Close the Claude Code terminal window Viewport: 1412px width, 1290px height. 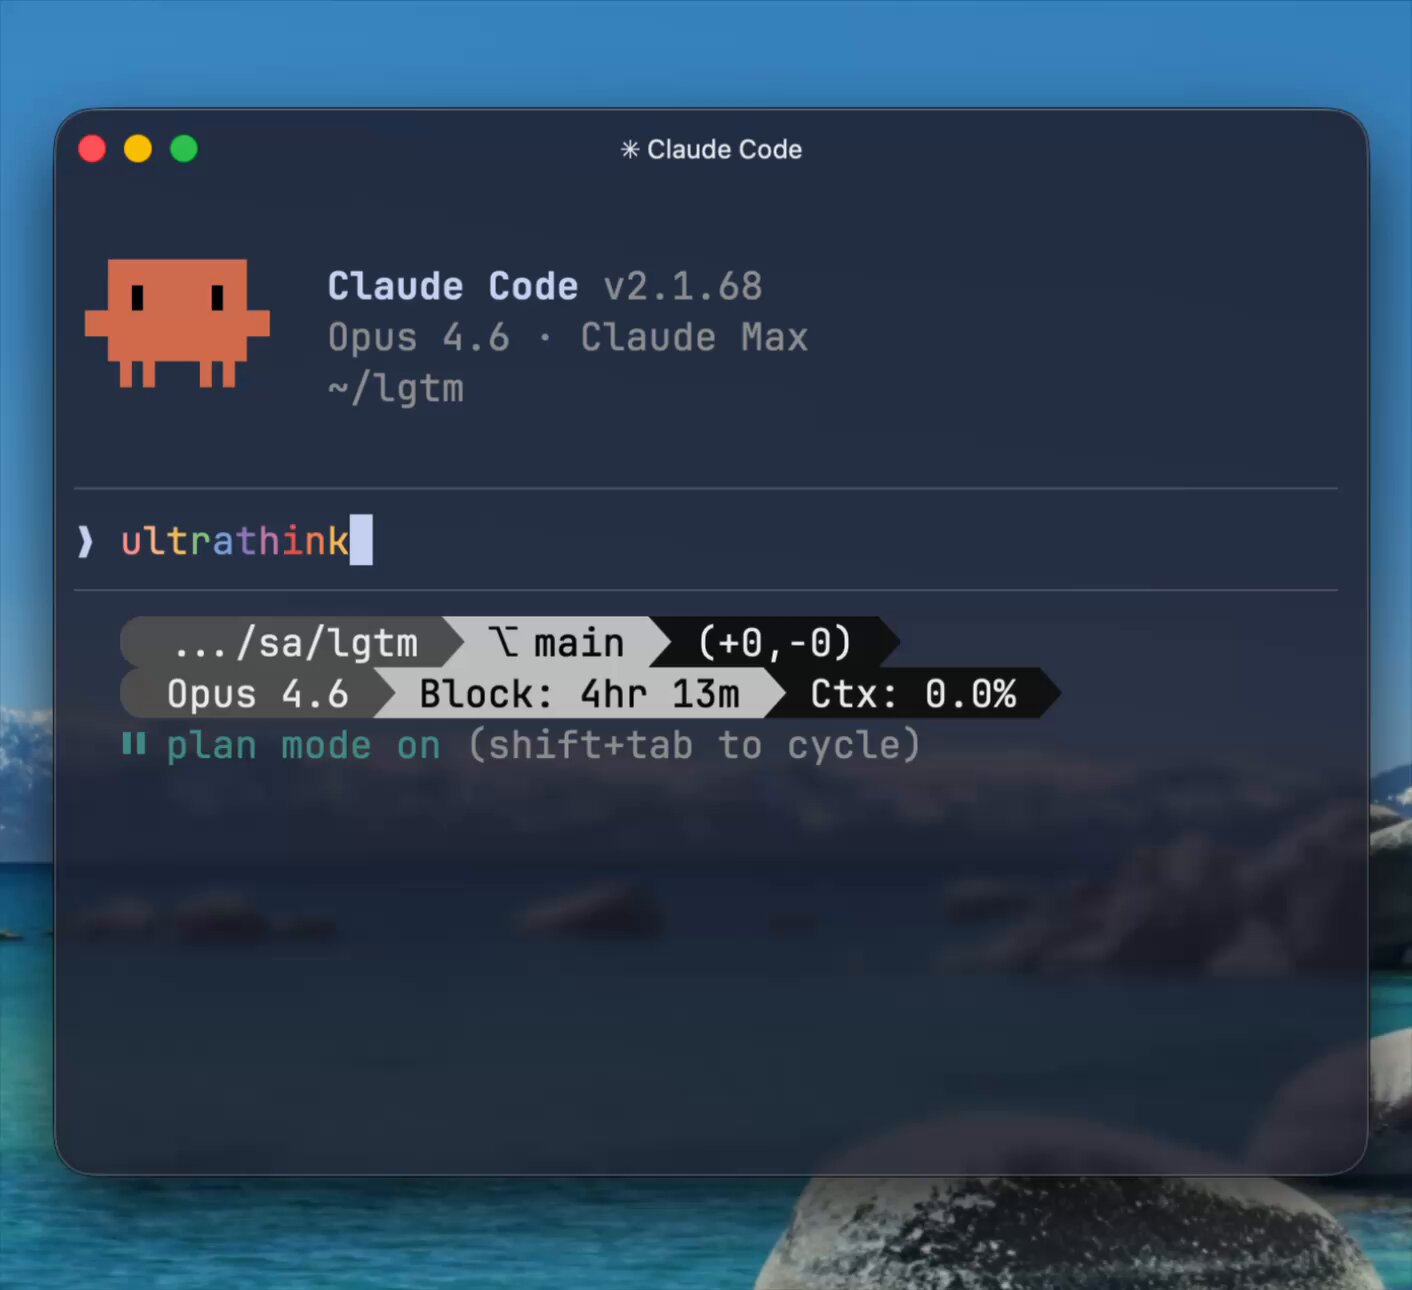pyautogui.click(x=92, y=149)
